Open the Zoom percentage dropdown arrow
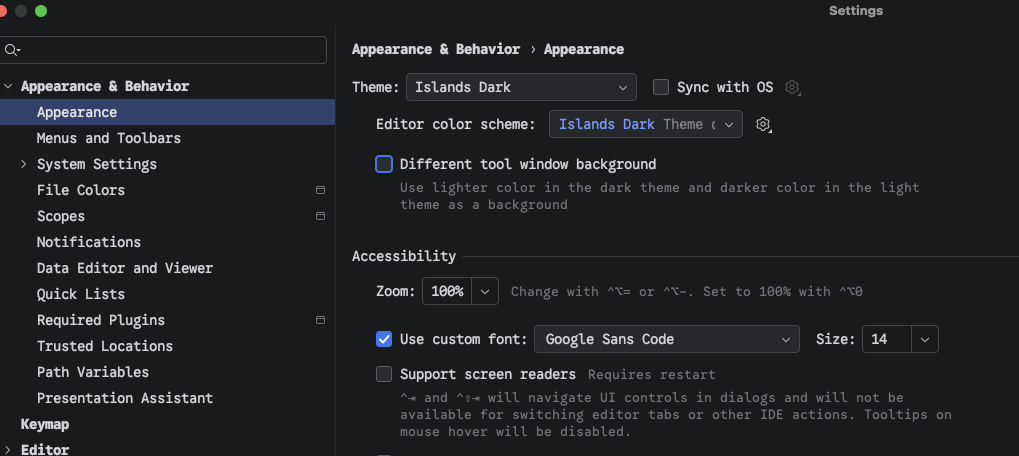Screen dimensions: 1019x456 tap(485, 292)
